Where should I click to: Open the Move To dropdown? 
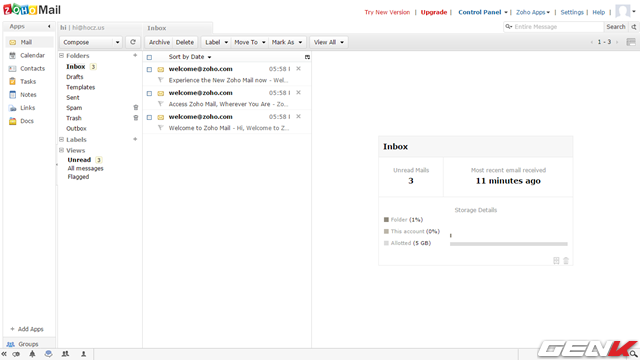pos(250,42)
